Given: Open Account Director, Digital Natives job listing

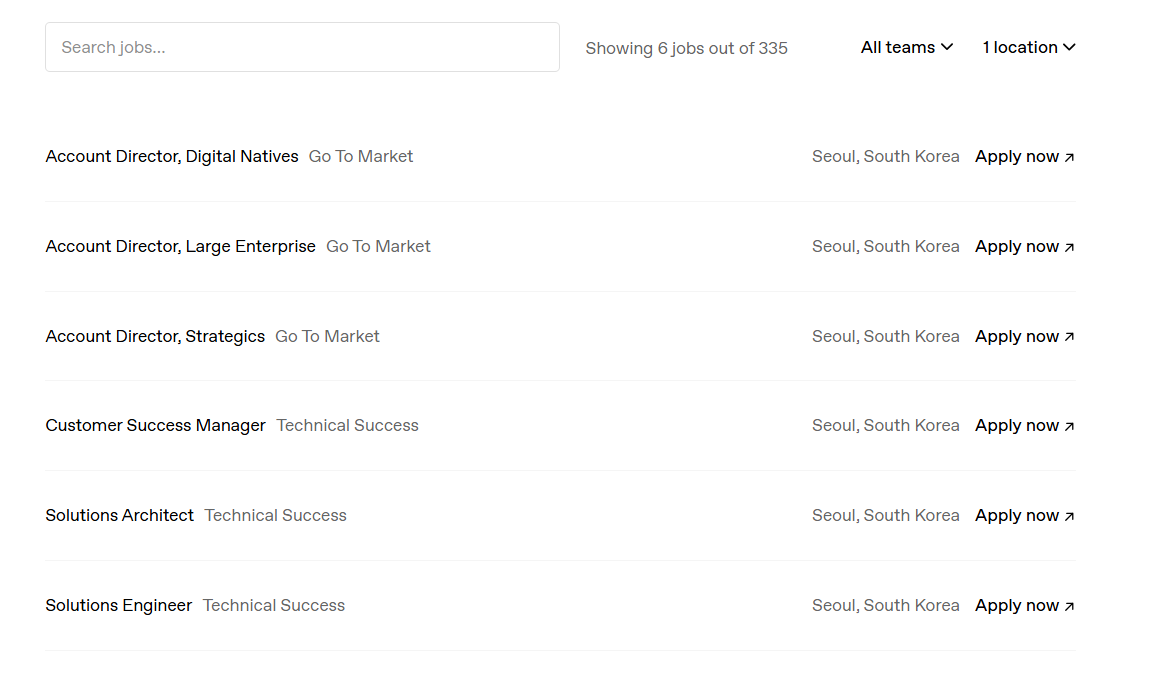Looking at the screenshot, I should [x=172, y=156].
